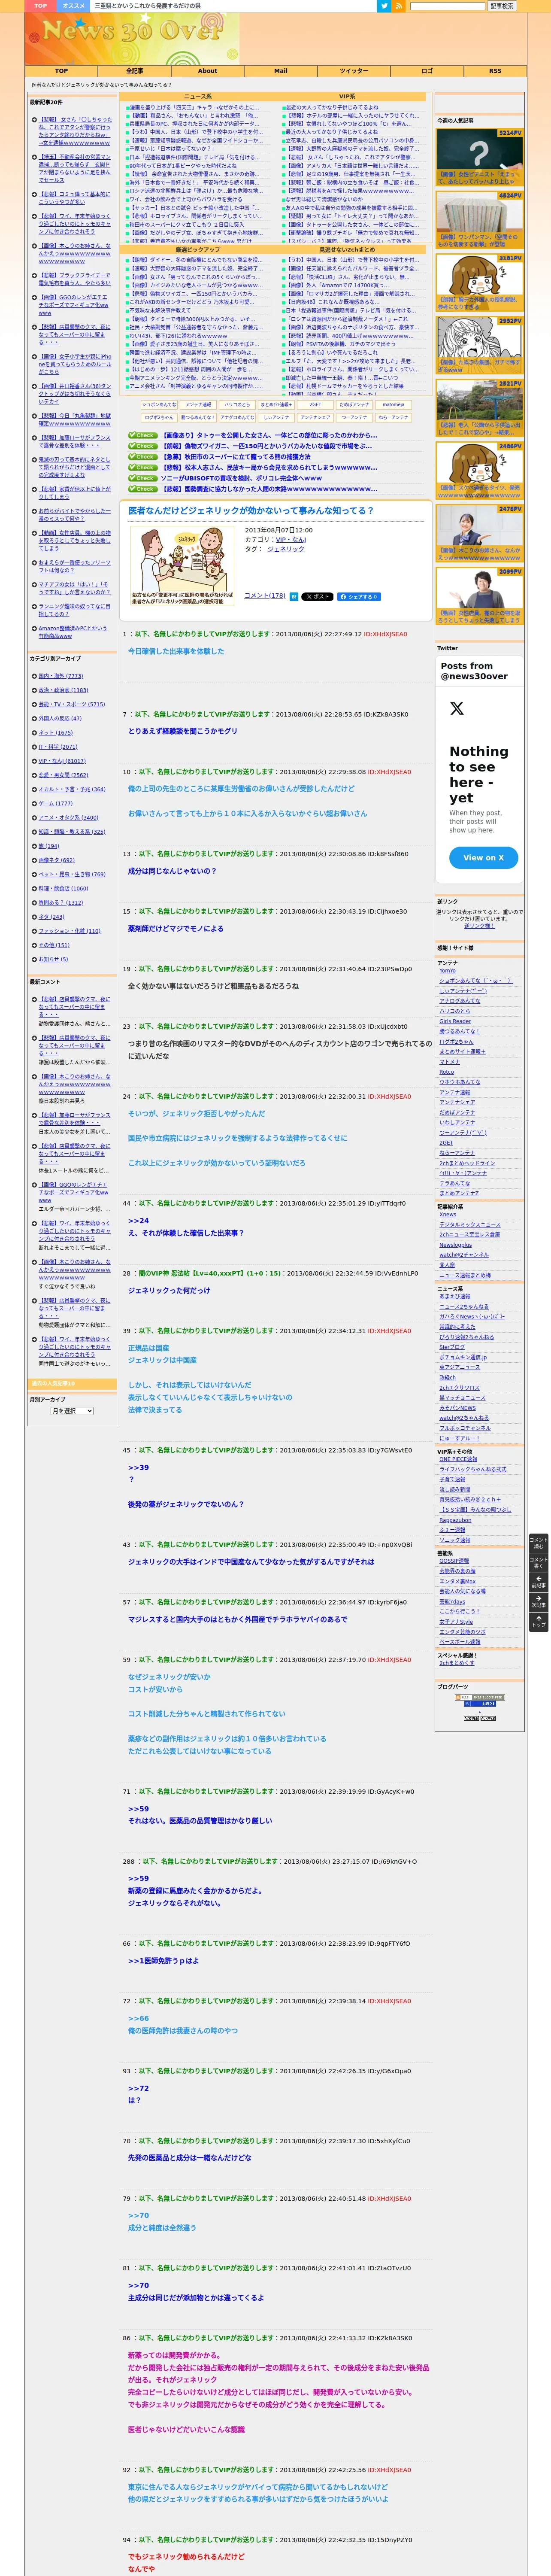Click しゅぽにあんてな antenna button
Image resolution: width=551 pixels, height=2576 pixels.
(x=159, y=405)
